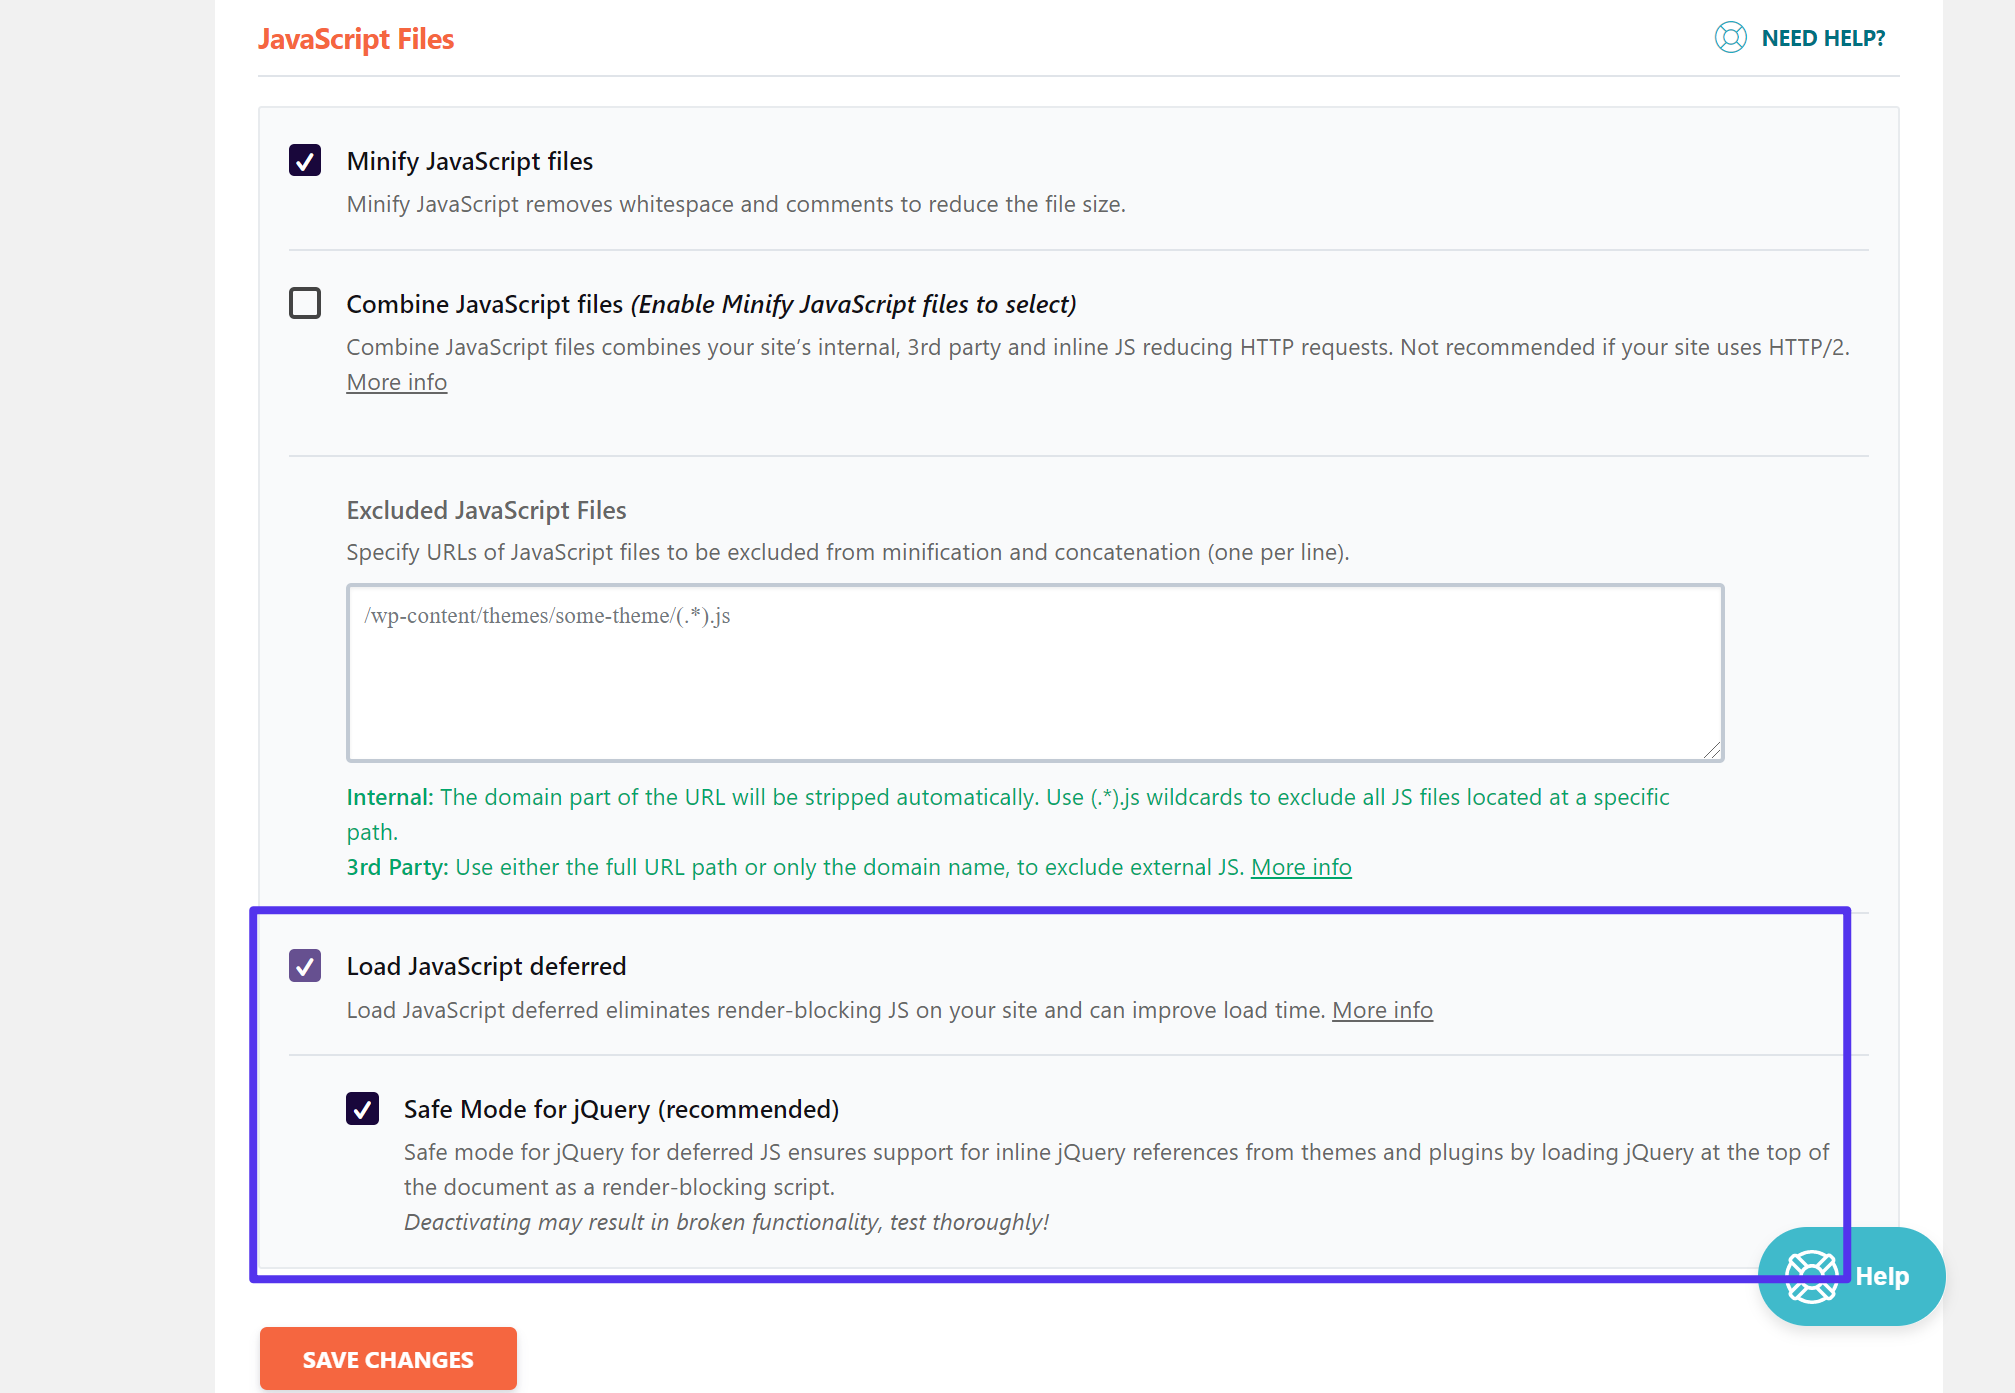Click the Help chat bubble icon
This screenshot has width=2015, height=1393.
1853,1275
